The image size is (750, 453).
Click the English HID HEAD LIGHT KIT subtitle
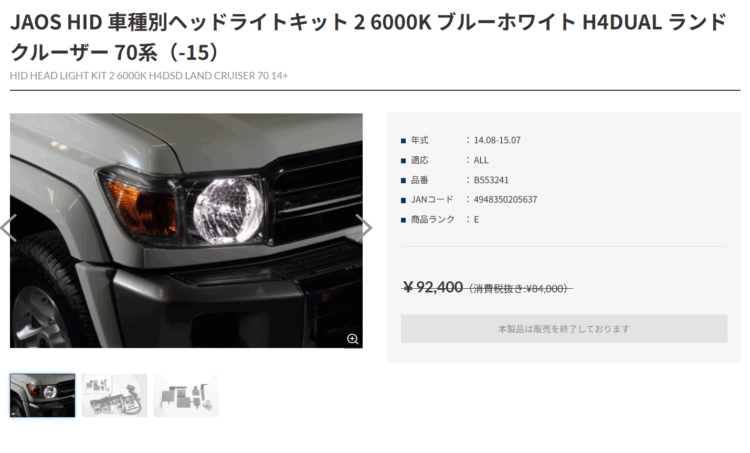149,76
